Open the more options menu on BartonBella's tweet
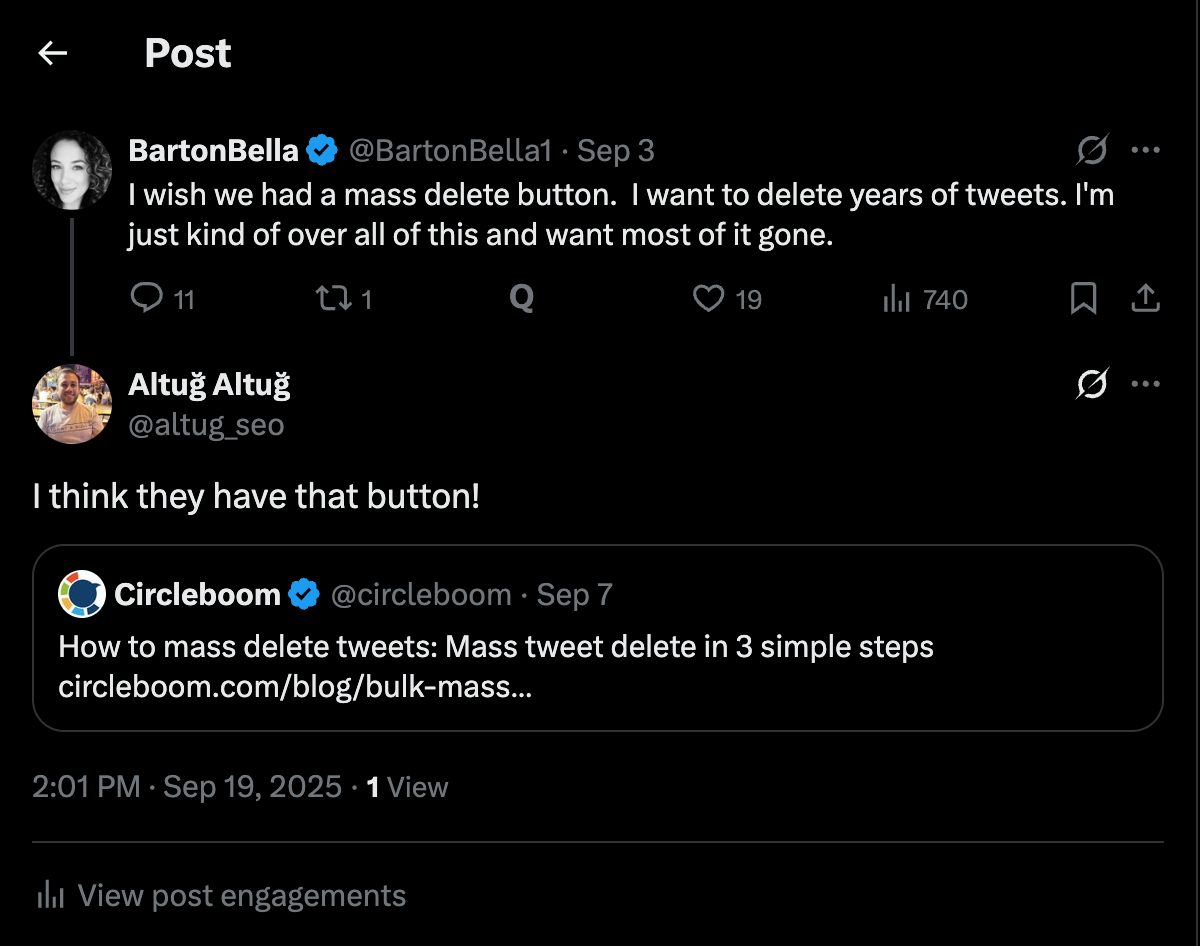The height and width of the screenshot is (946, 1200). tap(1144, 150)
